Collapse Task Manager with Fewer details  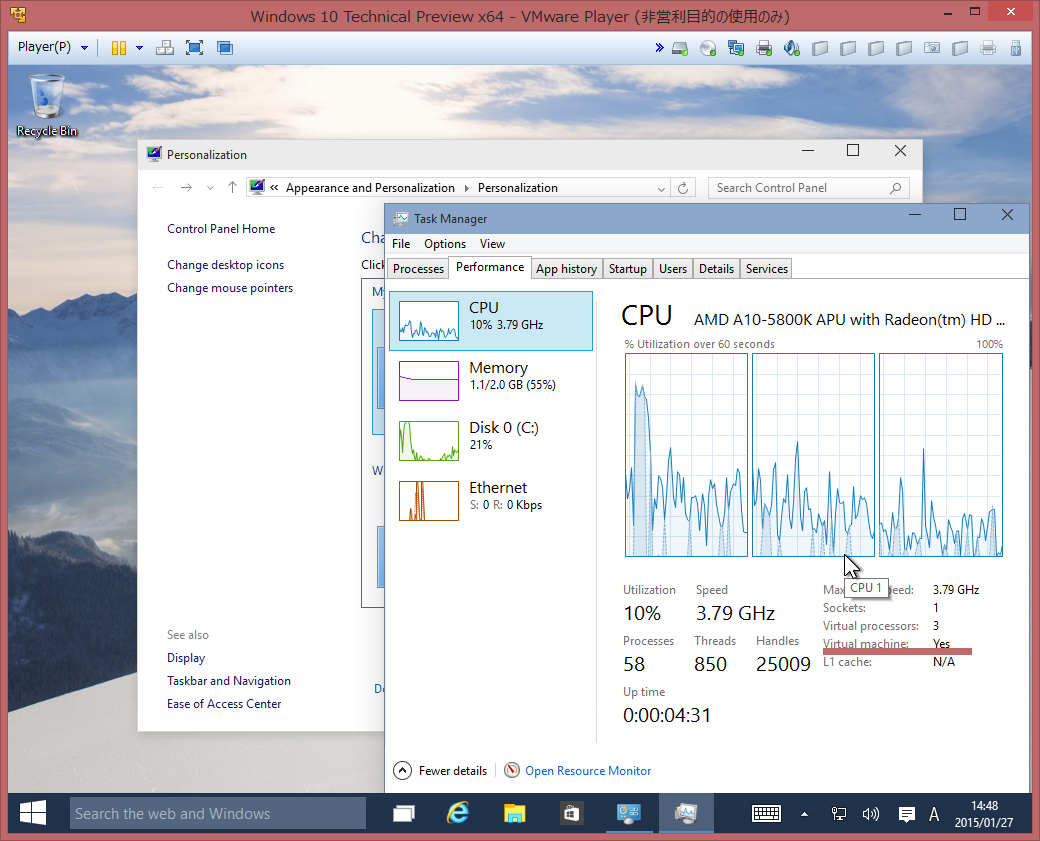(441, 771)
